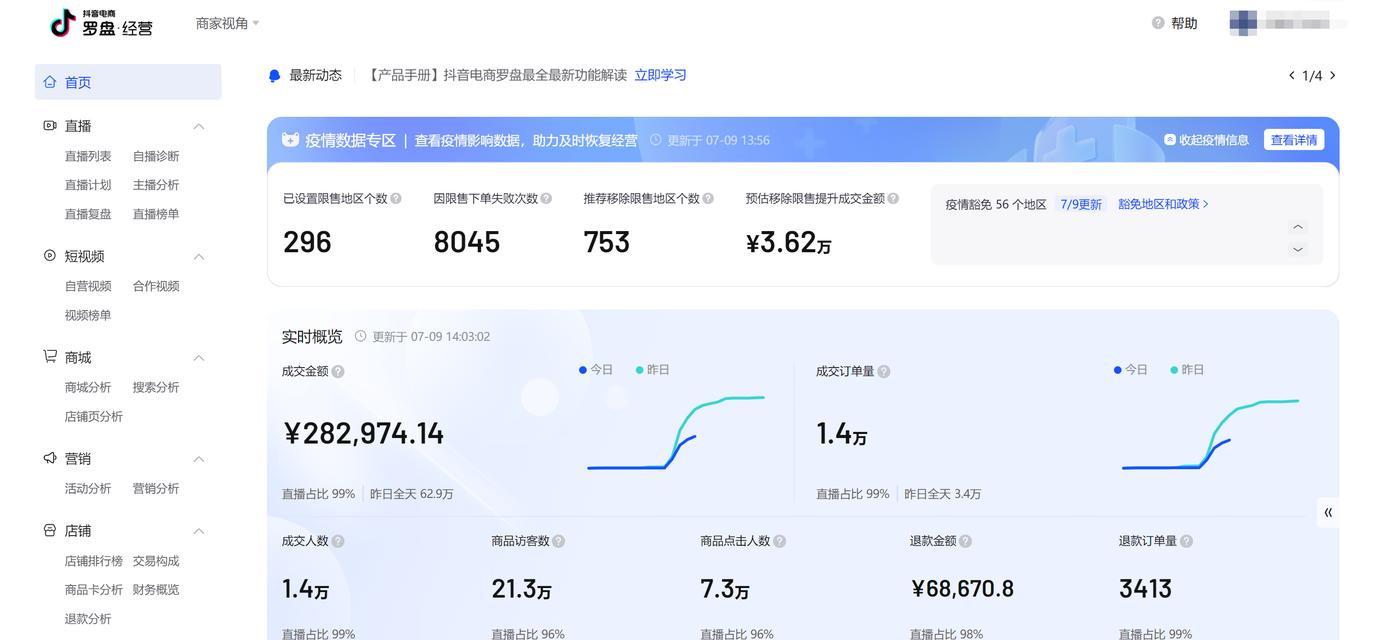Open 自播诊断 in sidebar
The width and height of the screenshot is (1399, 640).
click(156, 156)
